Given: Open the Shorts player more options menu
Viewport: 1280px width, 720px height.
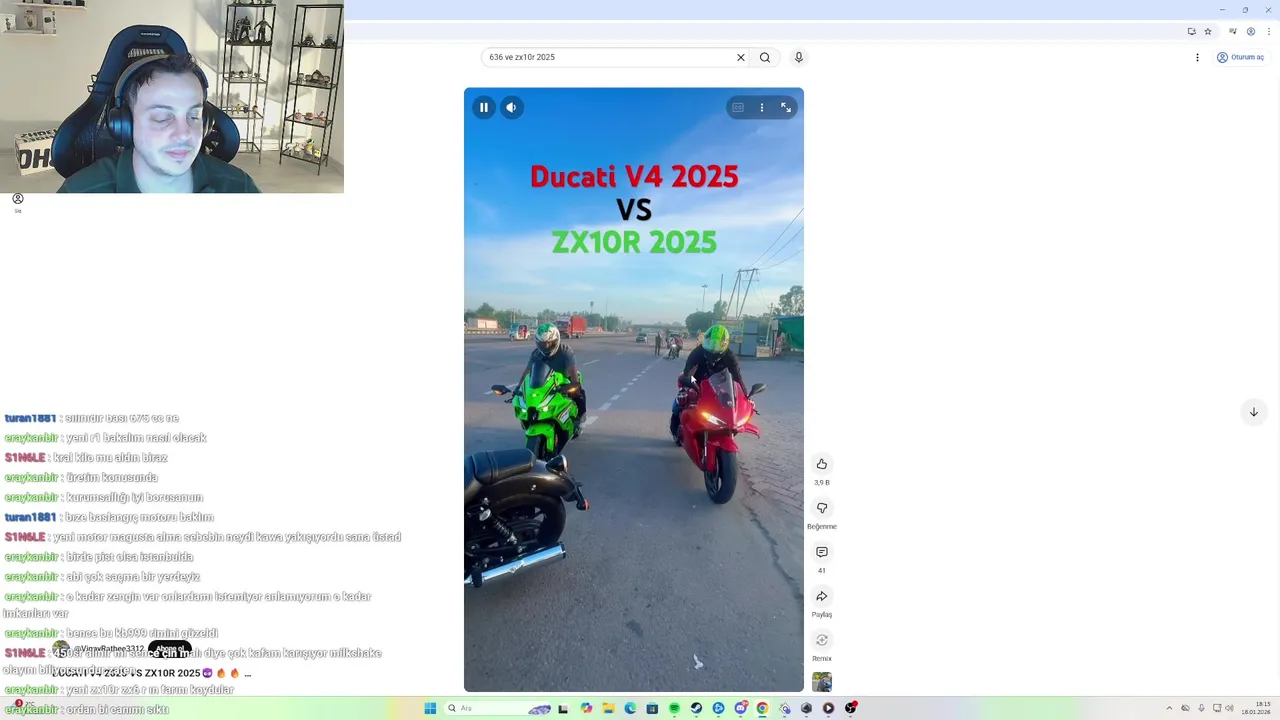Looking at the screenshot, I should click(762, 107).
